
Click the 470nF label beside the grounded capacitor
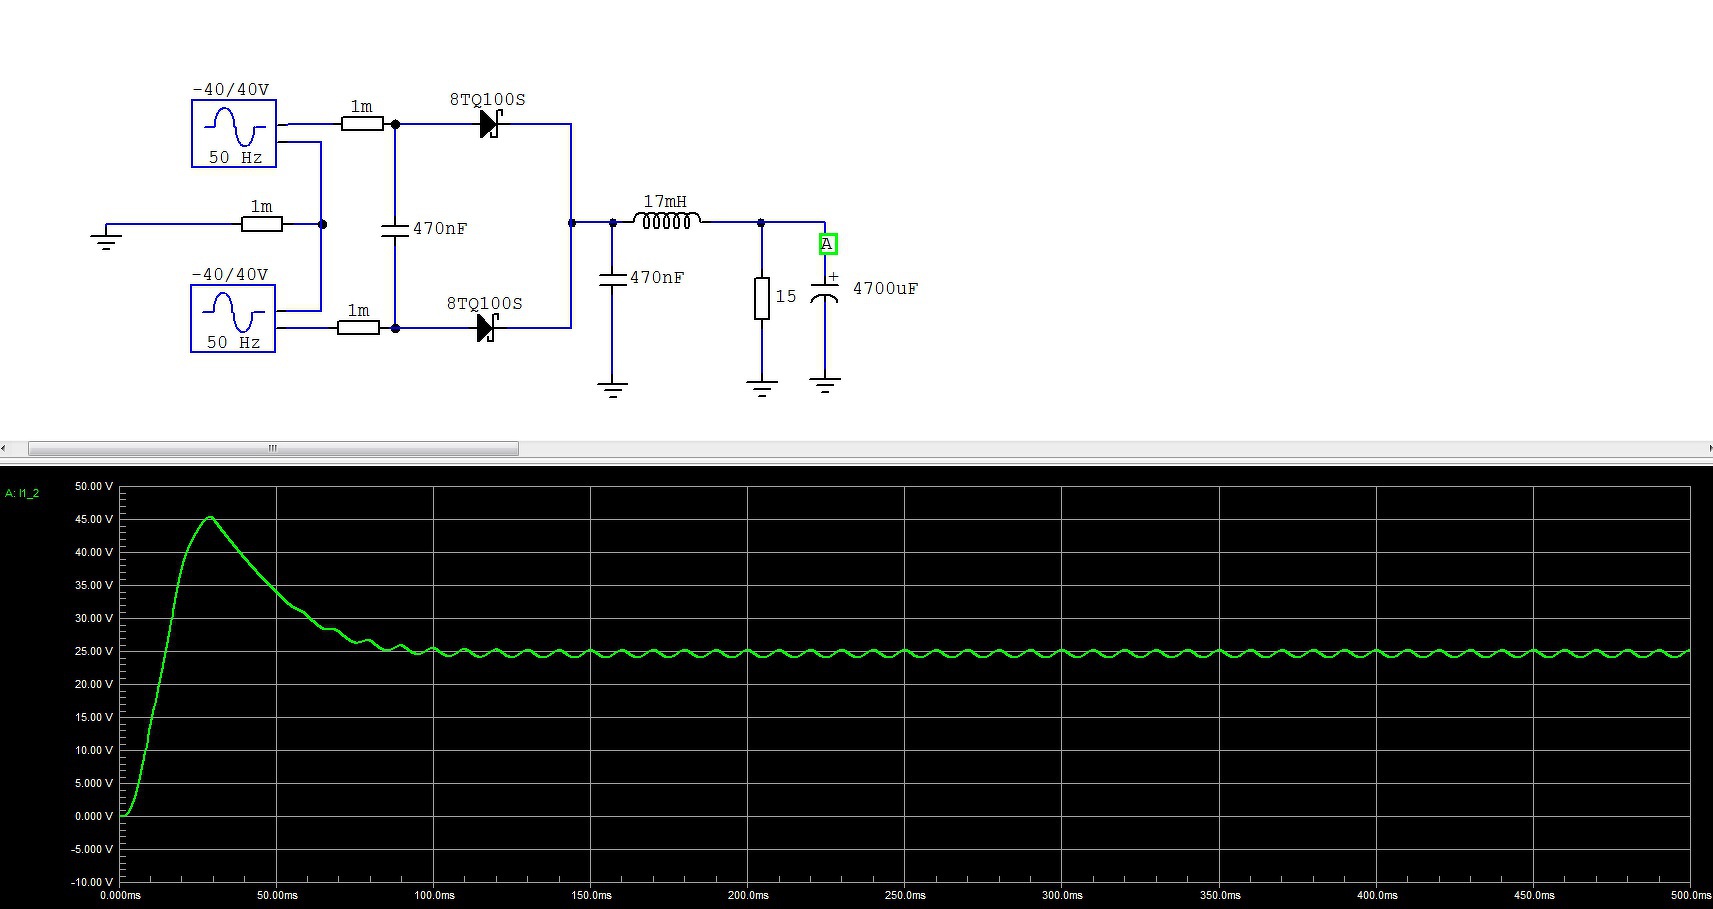click(x=657, y=277)
